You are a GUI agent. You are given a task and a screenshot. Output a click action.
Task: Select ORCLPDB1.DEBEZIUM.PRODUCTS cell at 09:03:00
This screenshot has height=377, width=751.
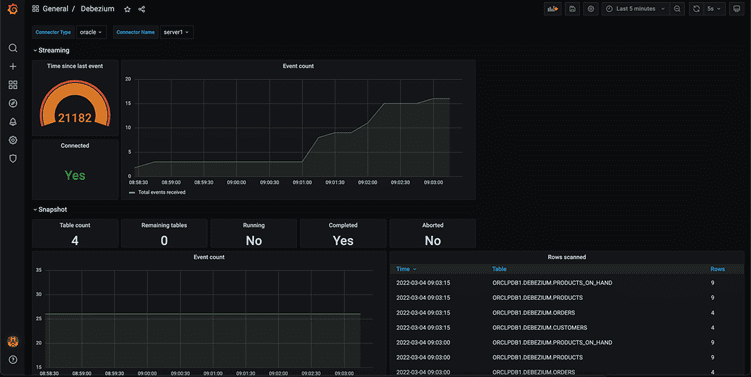[x=537, y=357]
